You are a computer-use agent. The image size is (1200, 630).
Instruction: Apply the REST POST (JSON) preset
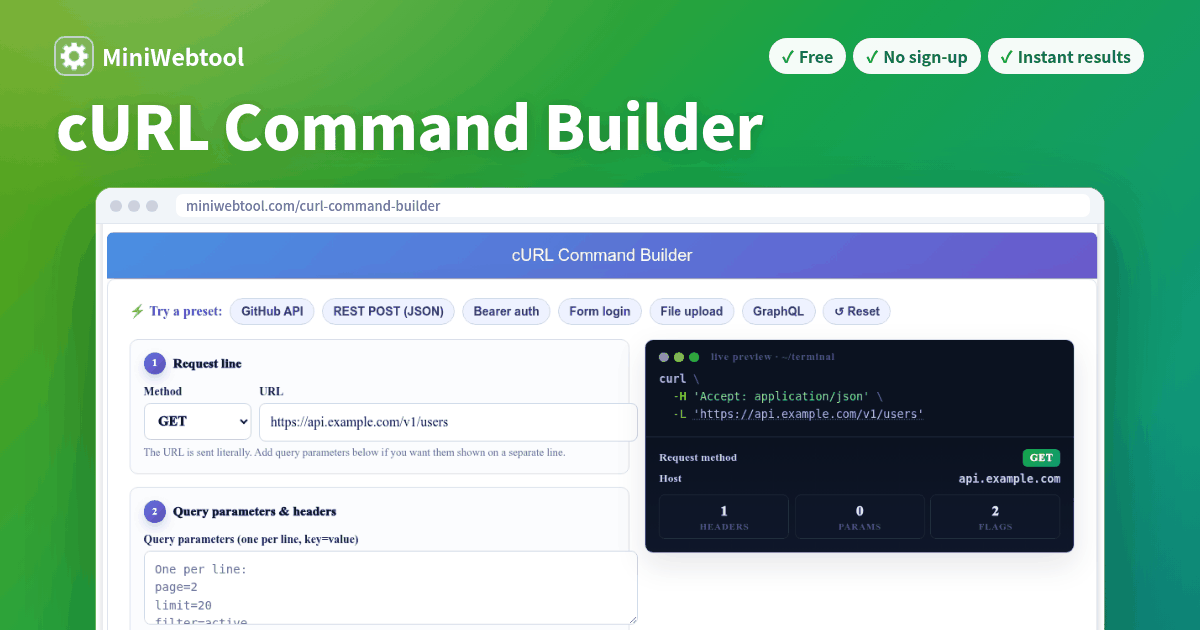(x=388, y=311)
